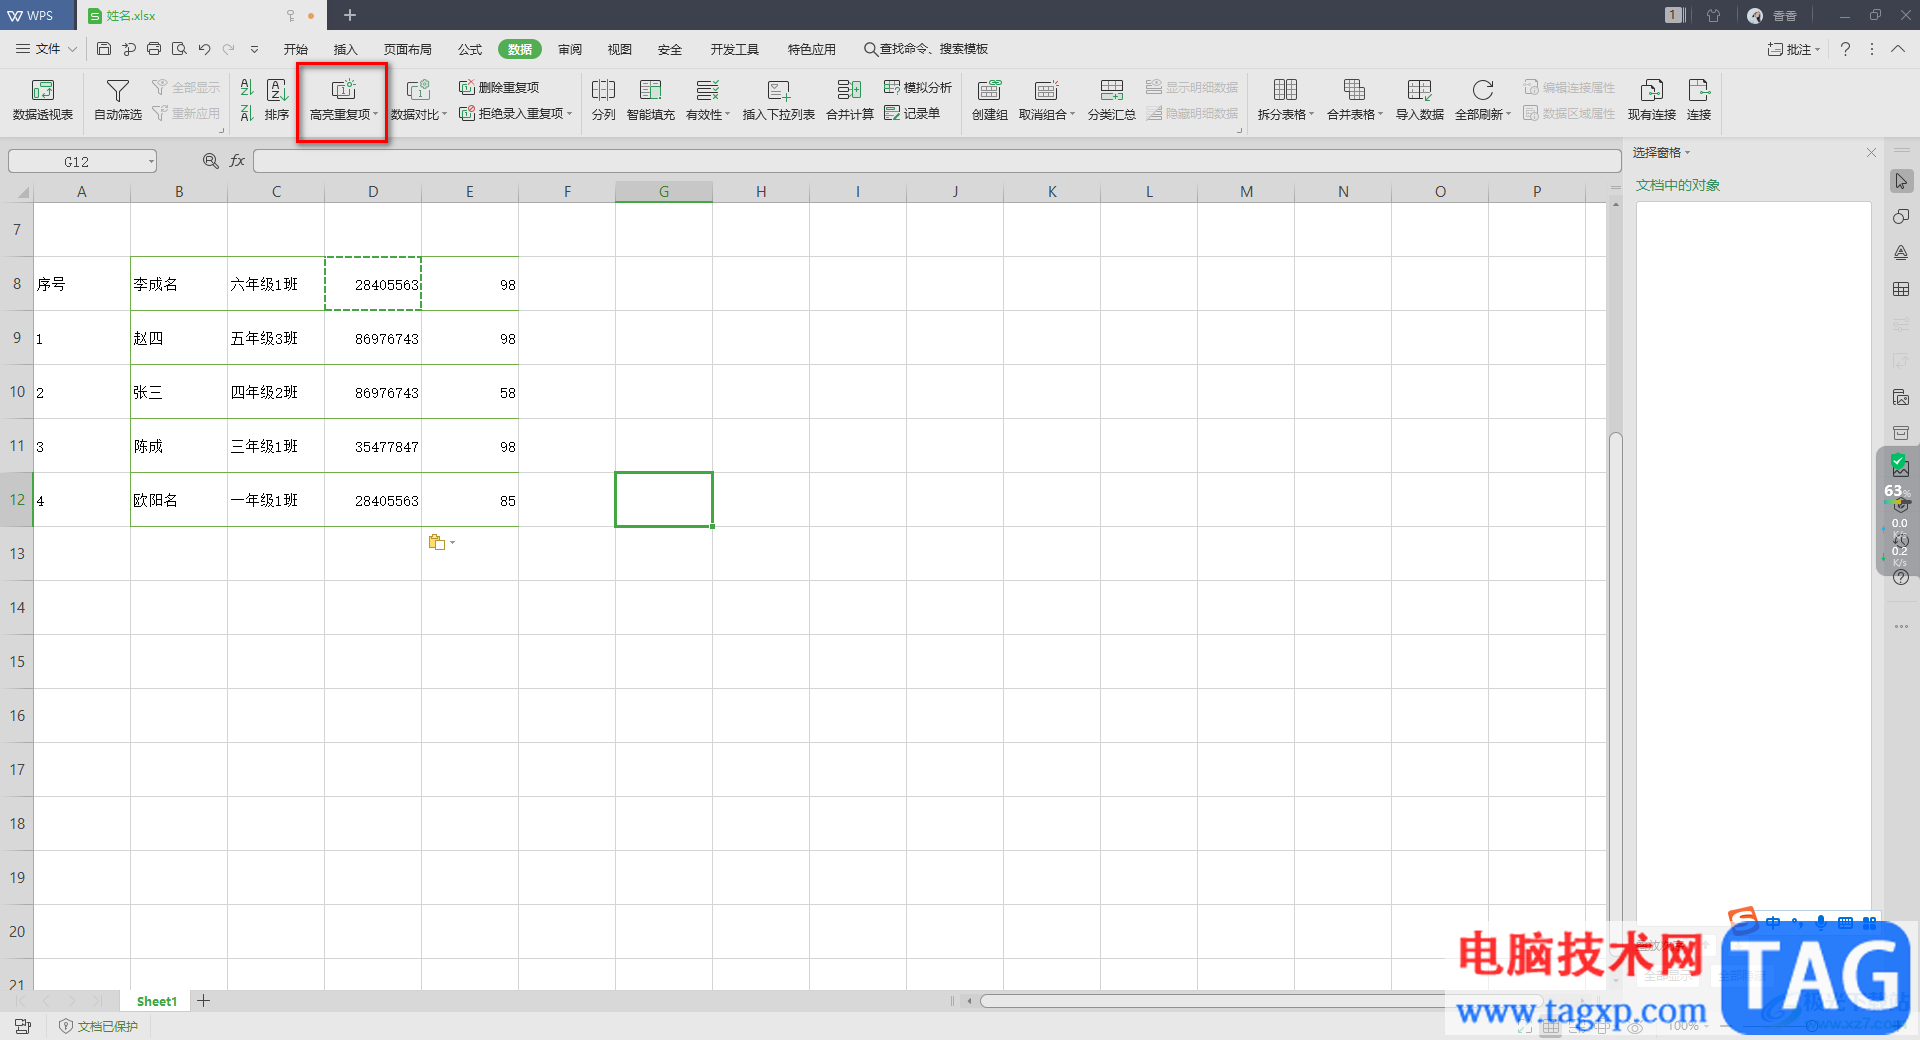The height and width of the screenshot is (1040, 1920).
Task: Open 数据对比 data compare tool
Action: tap(418, 100)
